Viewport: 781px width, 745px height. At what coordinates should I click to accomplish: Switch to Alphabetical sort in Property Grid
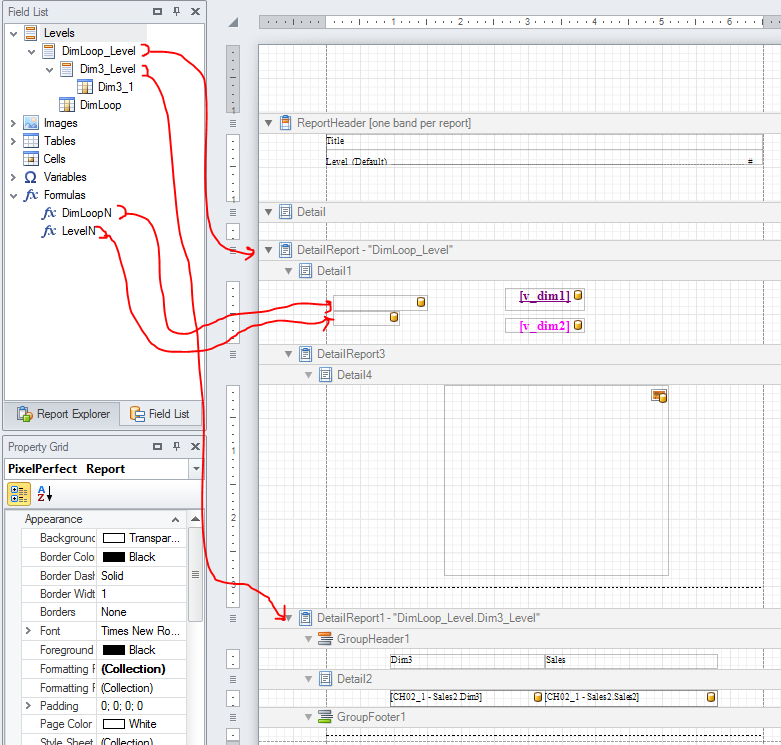44,494
